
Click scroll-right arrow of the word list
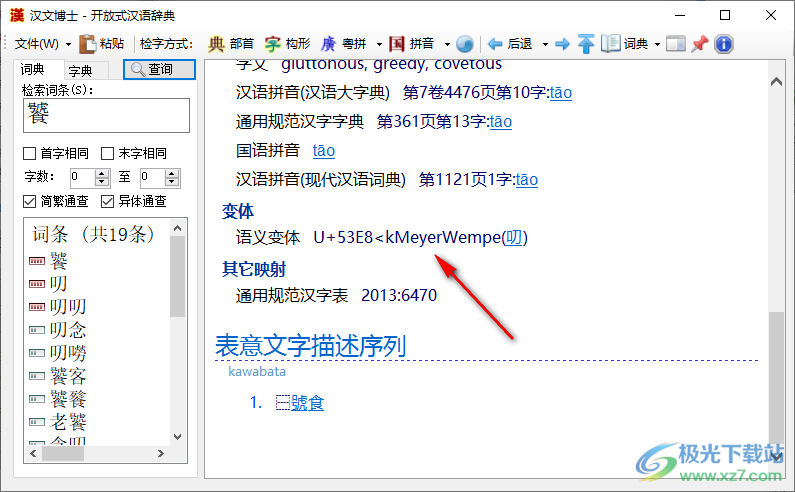pos(161,453)
